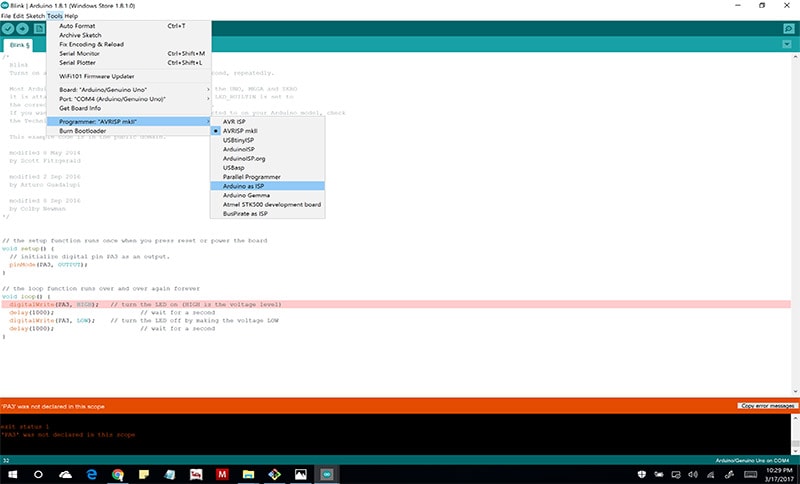Click Copy error messages button

coord(767,405)
